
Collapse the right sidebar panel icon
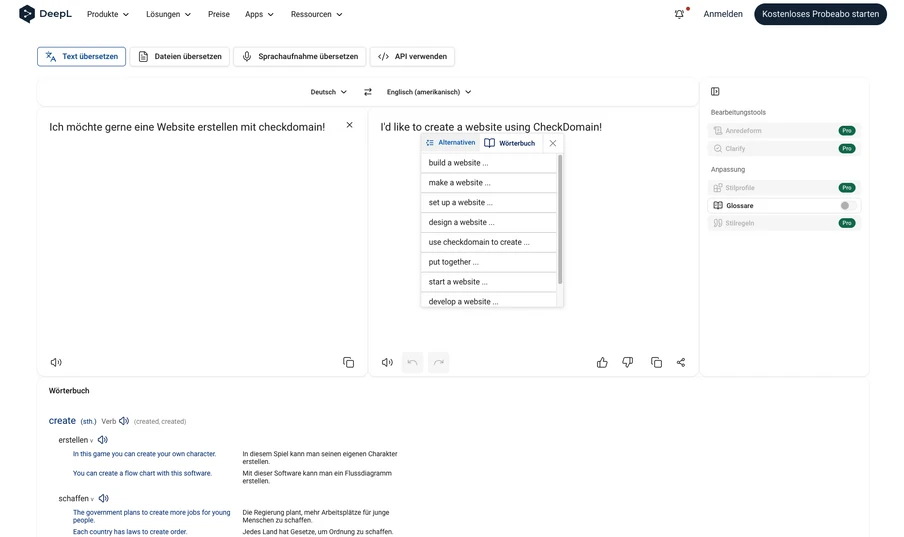pos(715,91)
